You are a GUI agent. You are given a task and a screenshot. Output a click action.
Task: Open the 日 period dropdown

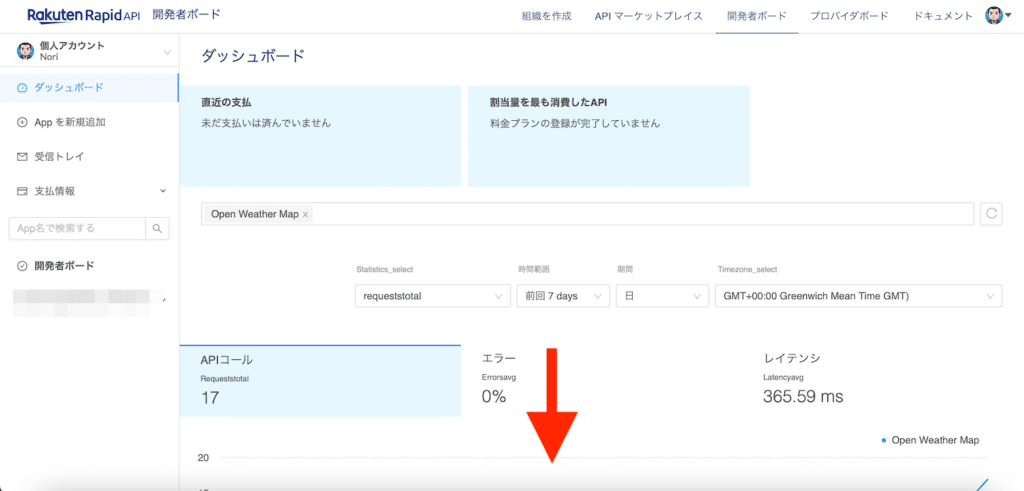[662, 296]
